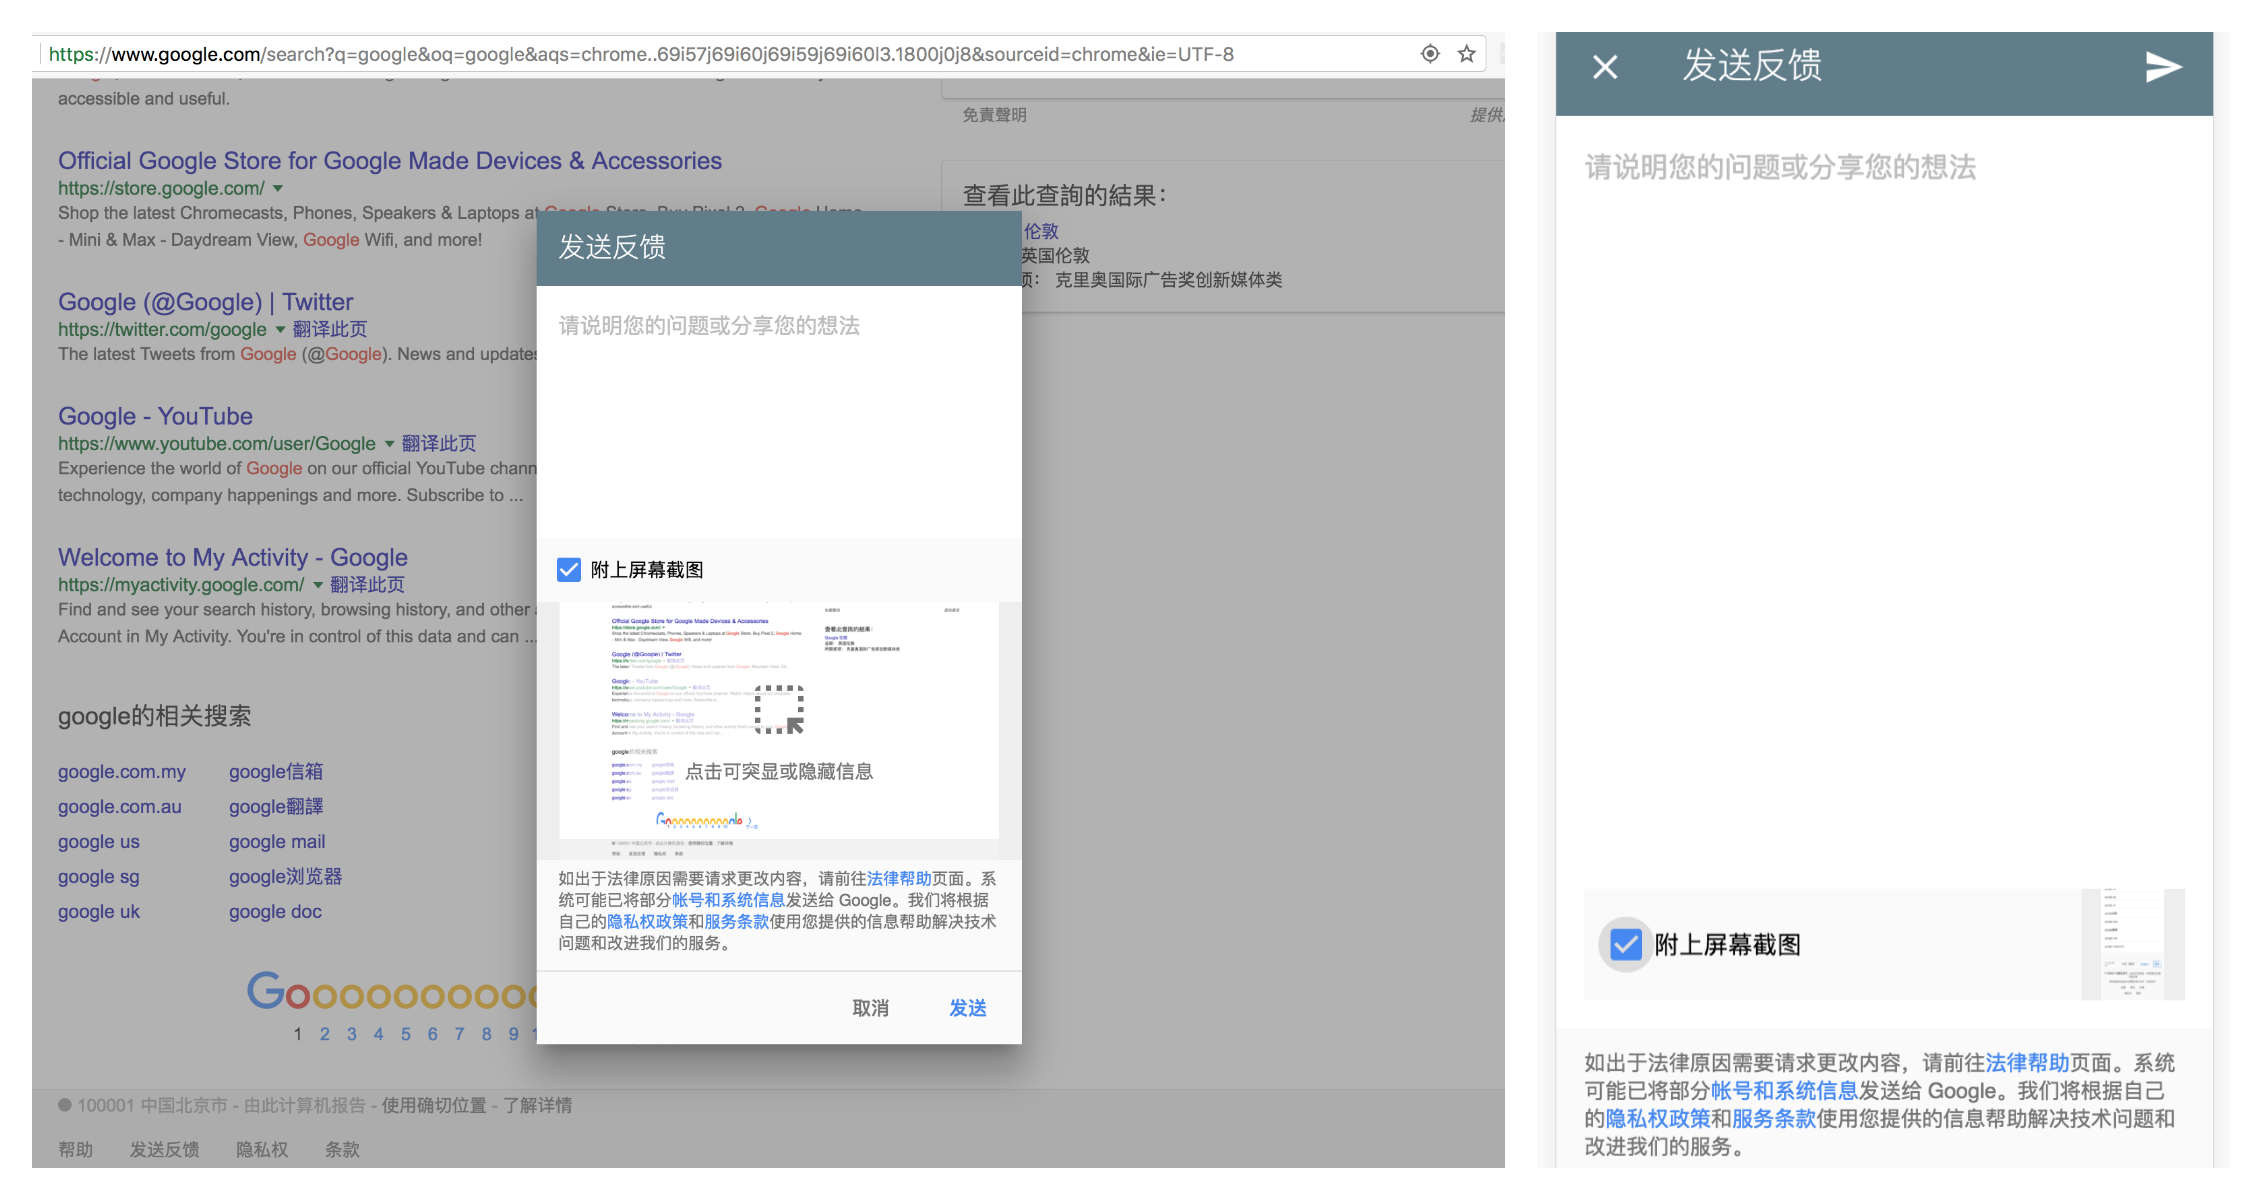The width and height of the screenshot is (2262, 1200).
Task: Open Welcome to My Activity - Google result
Action: pyautogui.click(x=233, y=557)
